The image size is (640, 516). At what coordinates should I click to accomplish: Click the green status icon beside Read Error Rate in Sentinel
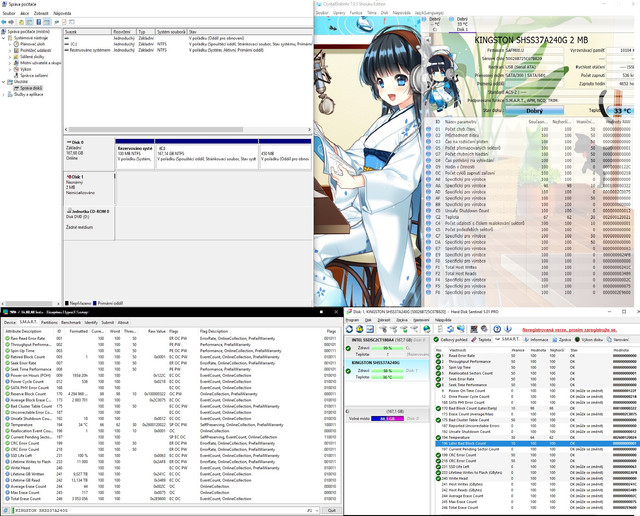click(x=438, y=356)
